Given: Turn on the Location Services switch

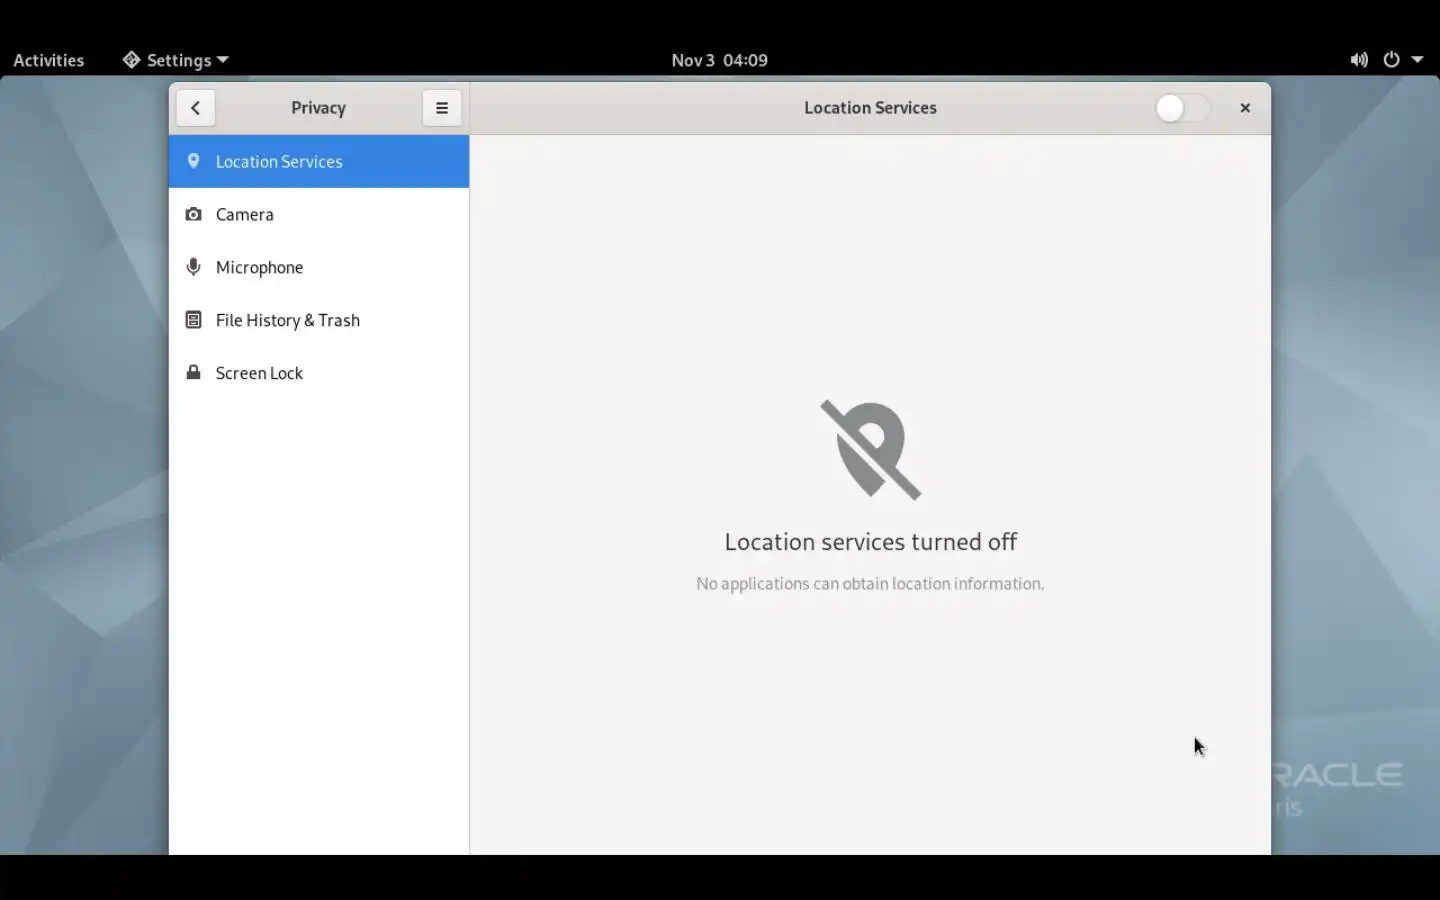Looking at the screenshot, I should click(x=1183, y=108).
